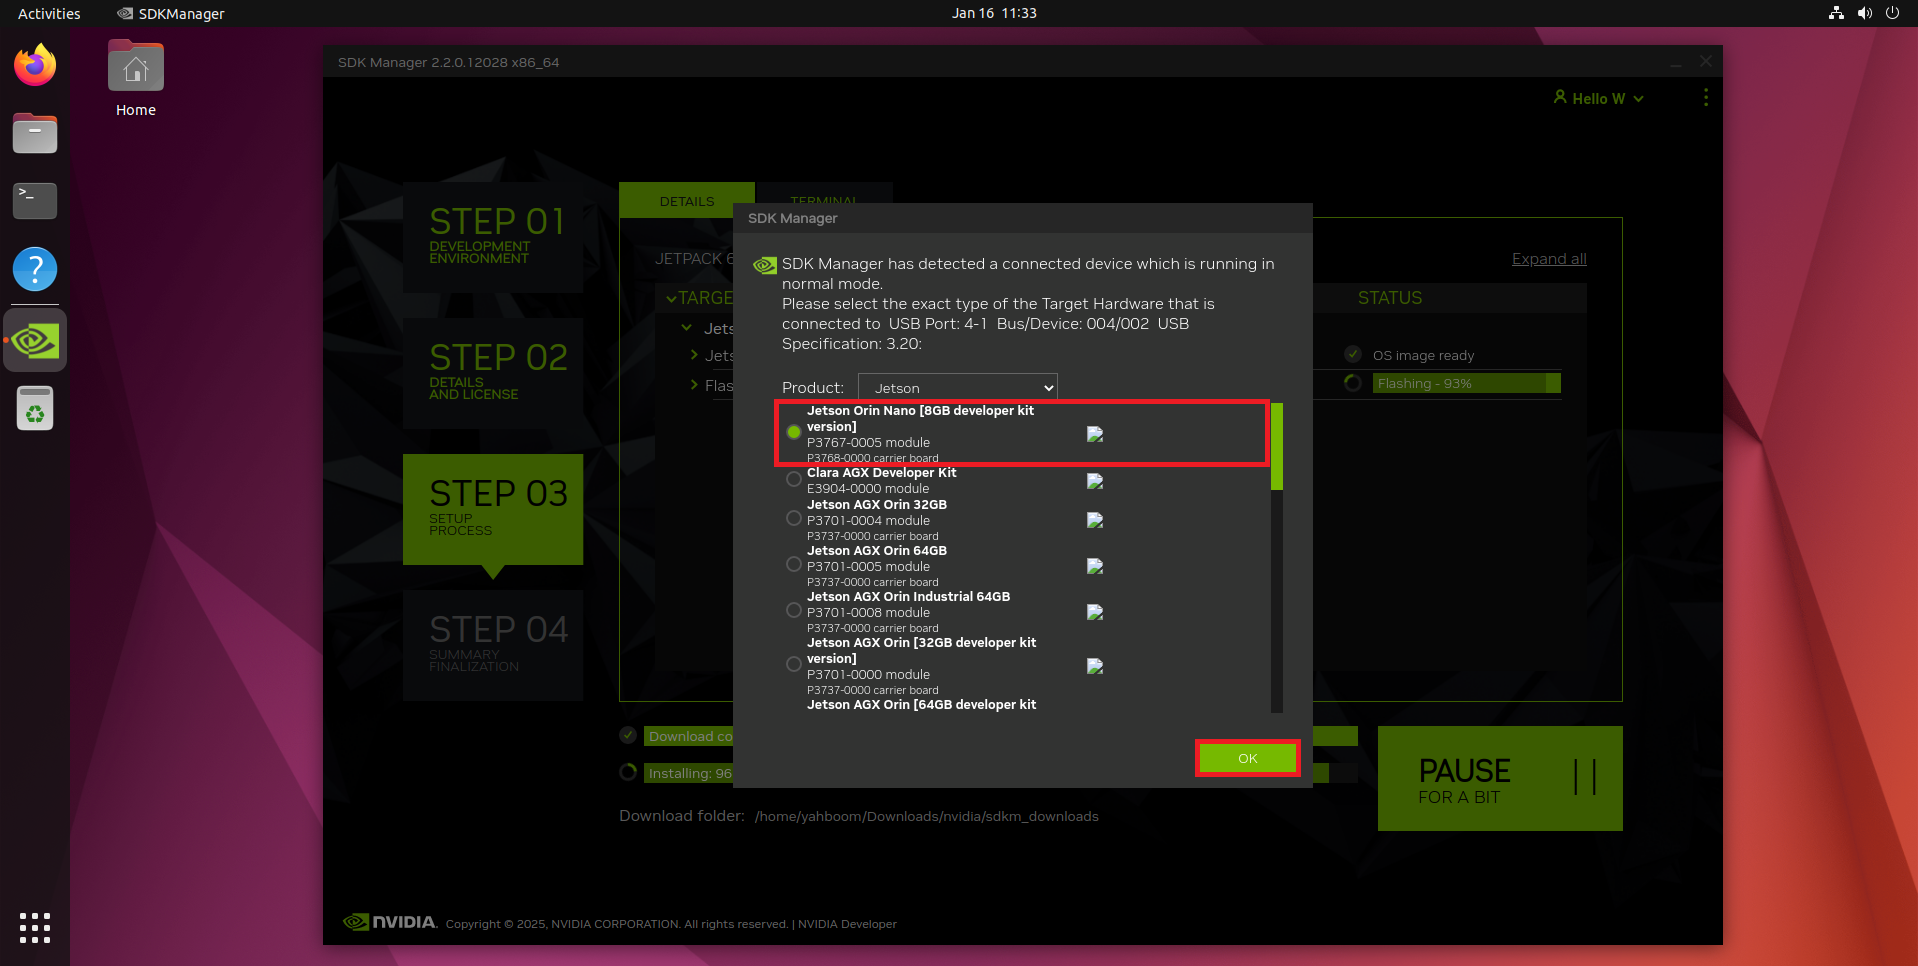Open the Trash in the dock

point(35,409)
